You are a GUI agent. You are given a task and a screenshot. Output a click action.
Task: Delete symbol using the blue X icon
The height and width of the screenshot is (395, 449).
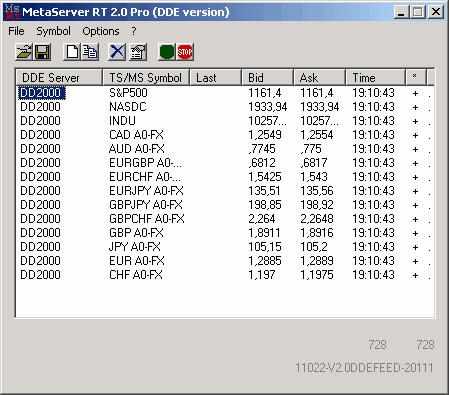click(x=117, y=52)
